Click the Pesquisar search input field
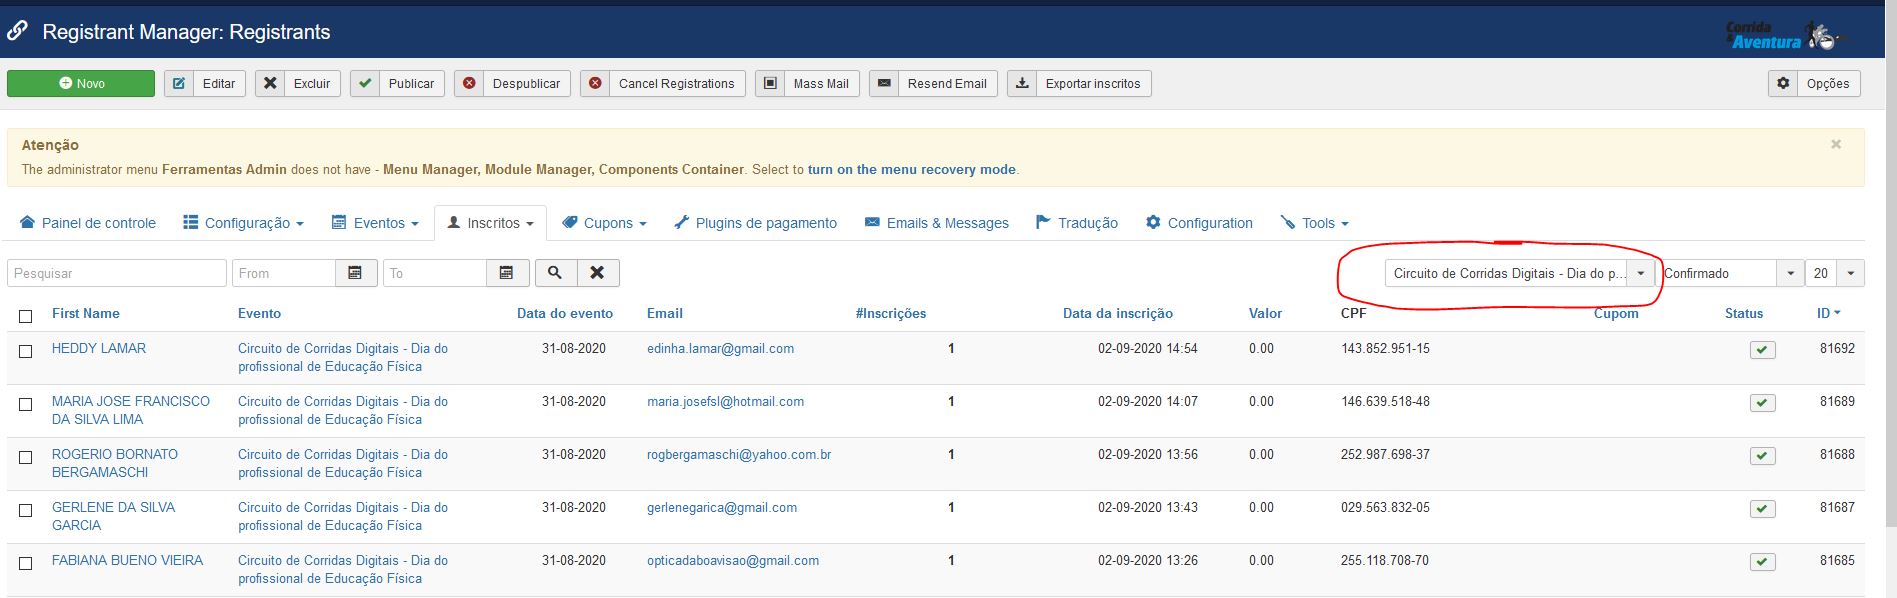 click(x=117, y=273)
